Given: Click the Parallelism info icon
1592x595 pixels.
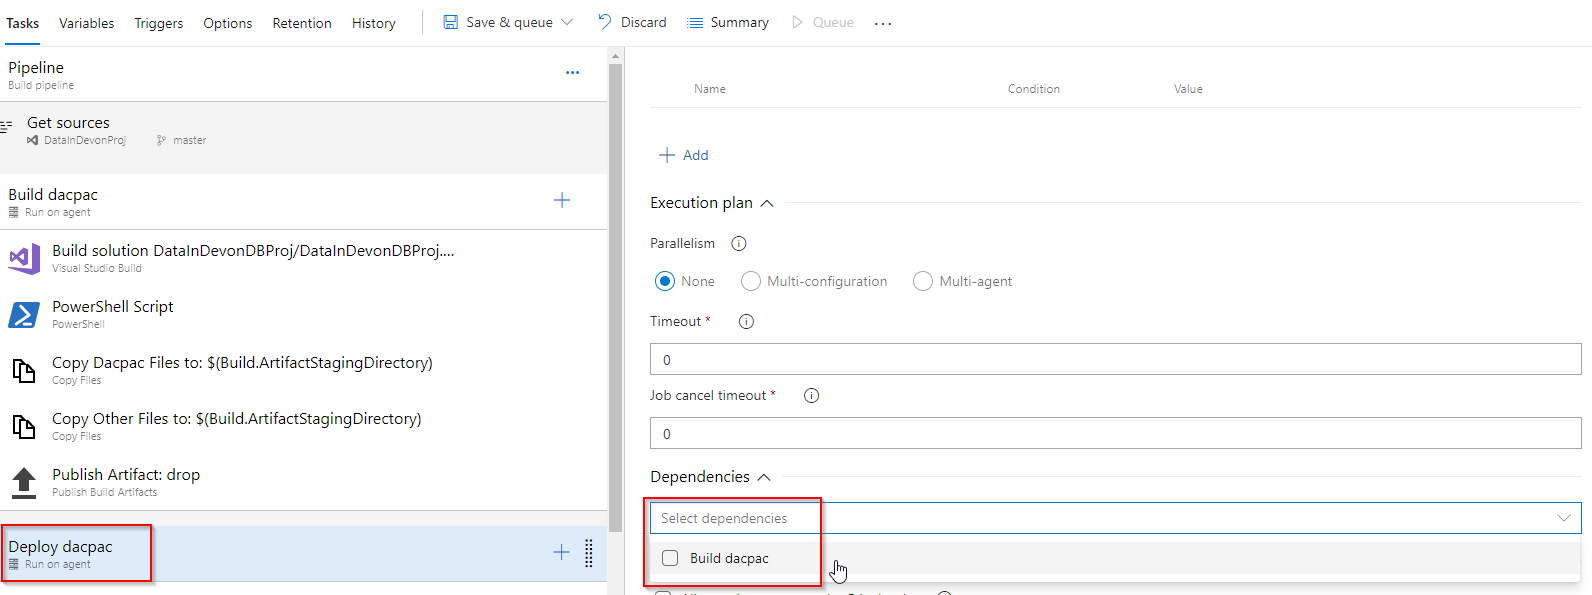Looking at the screenshot, I should [x=739, y=244].
